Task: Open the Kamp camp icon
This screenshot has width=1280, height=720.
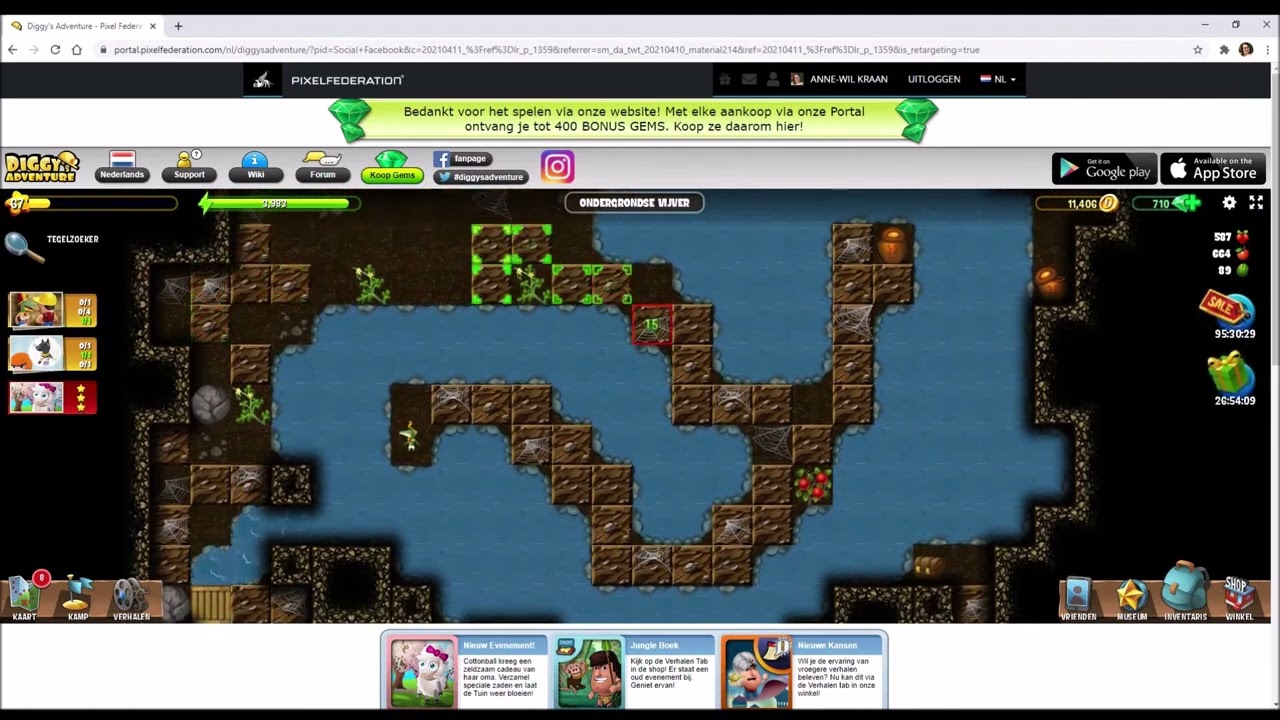Action: (77, 597)
